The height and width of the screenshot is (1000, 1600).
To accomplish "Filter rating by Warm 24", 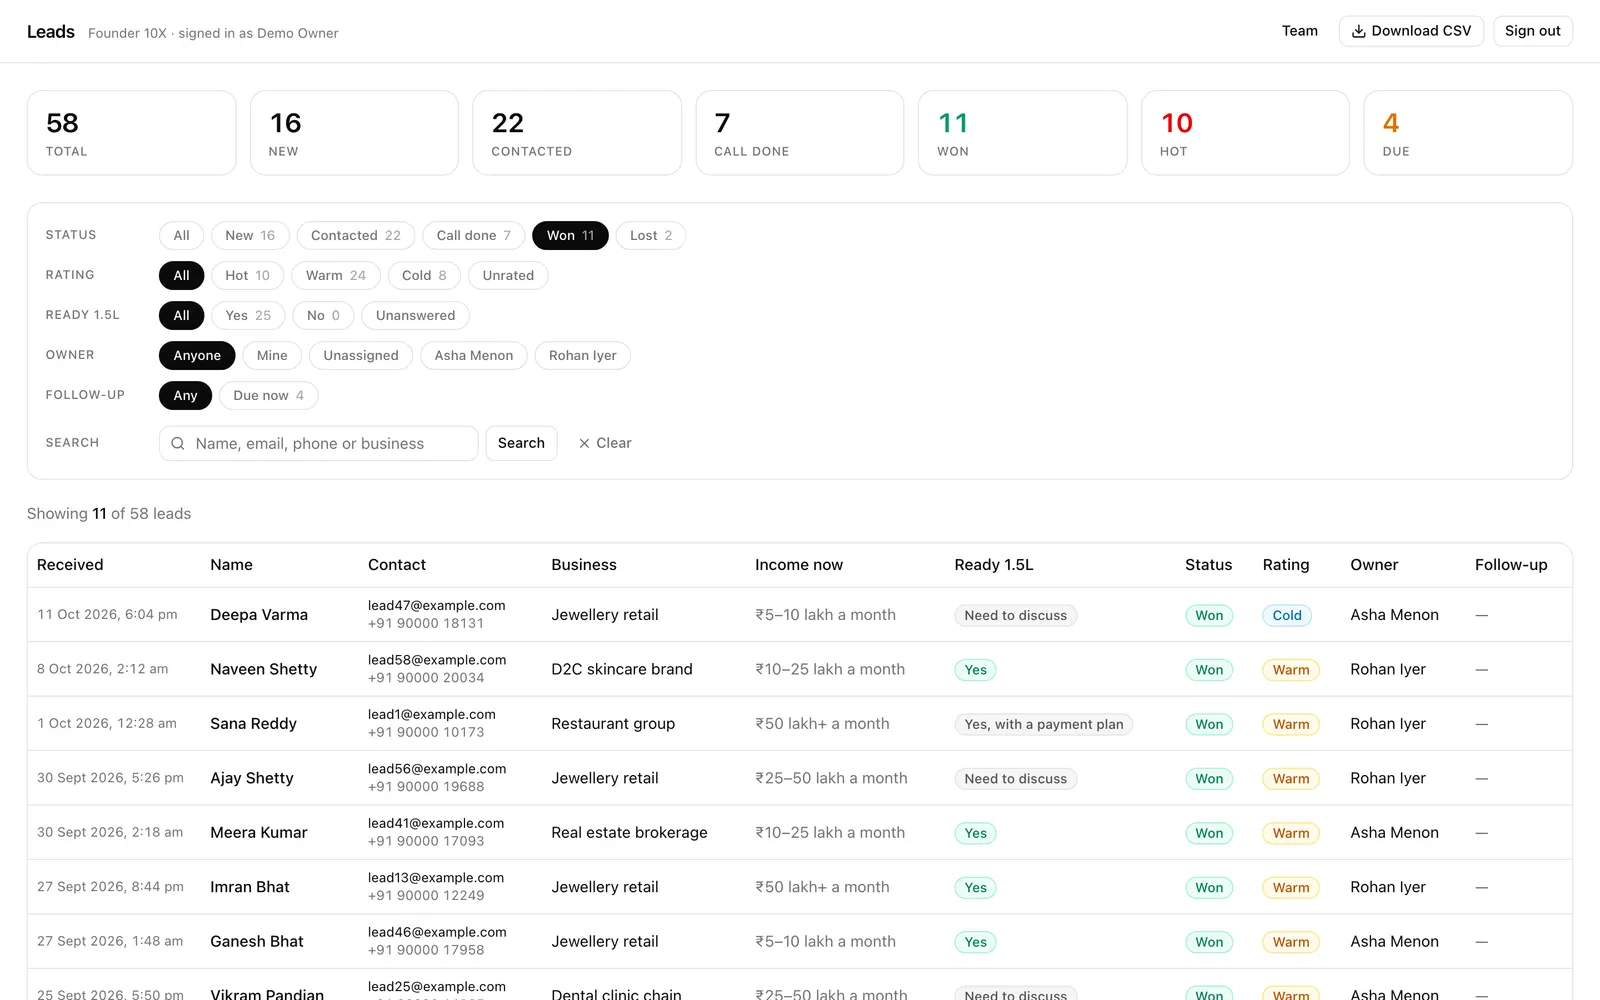I will [x=336, y=275].
